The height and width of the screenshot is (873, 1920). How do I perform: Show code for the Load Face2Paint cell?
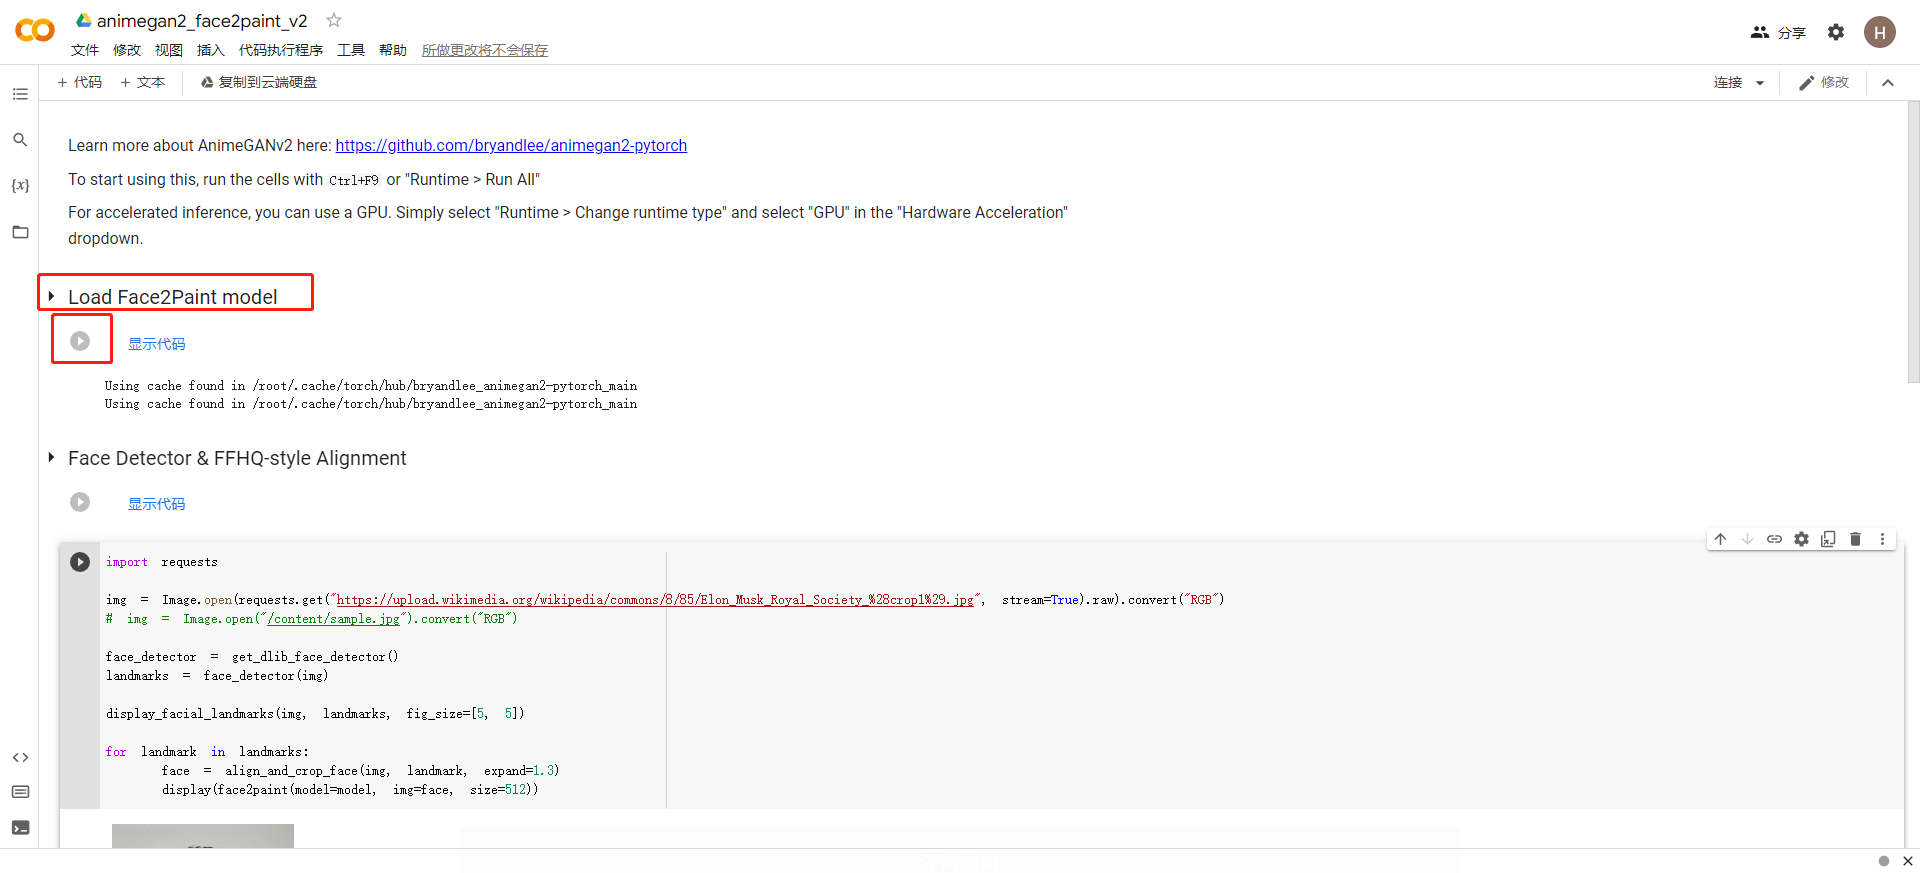(156, 344)
